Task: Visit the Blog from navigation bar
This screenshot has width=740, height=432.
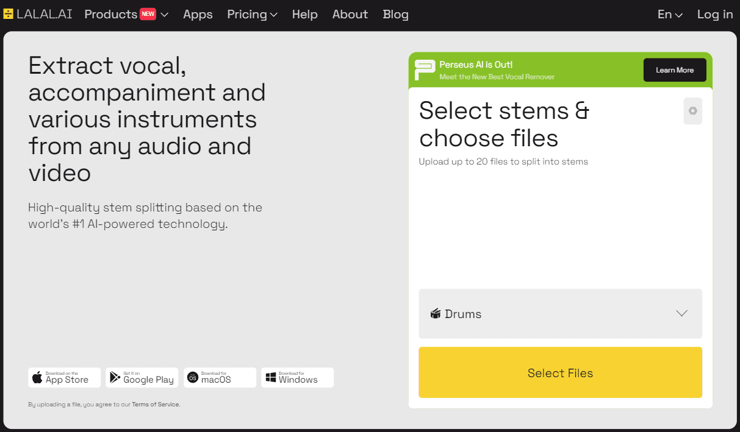Action: coord(396,14)
